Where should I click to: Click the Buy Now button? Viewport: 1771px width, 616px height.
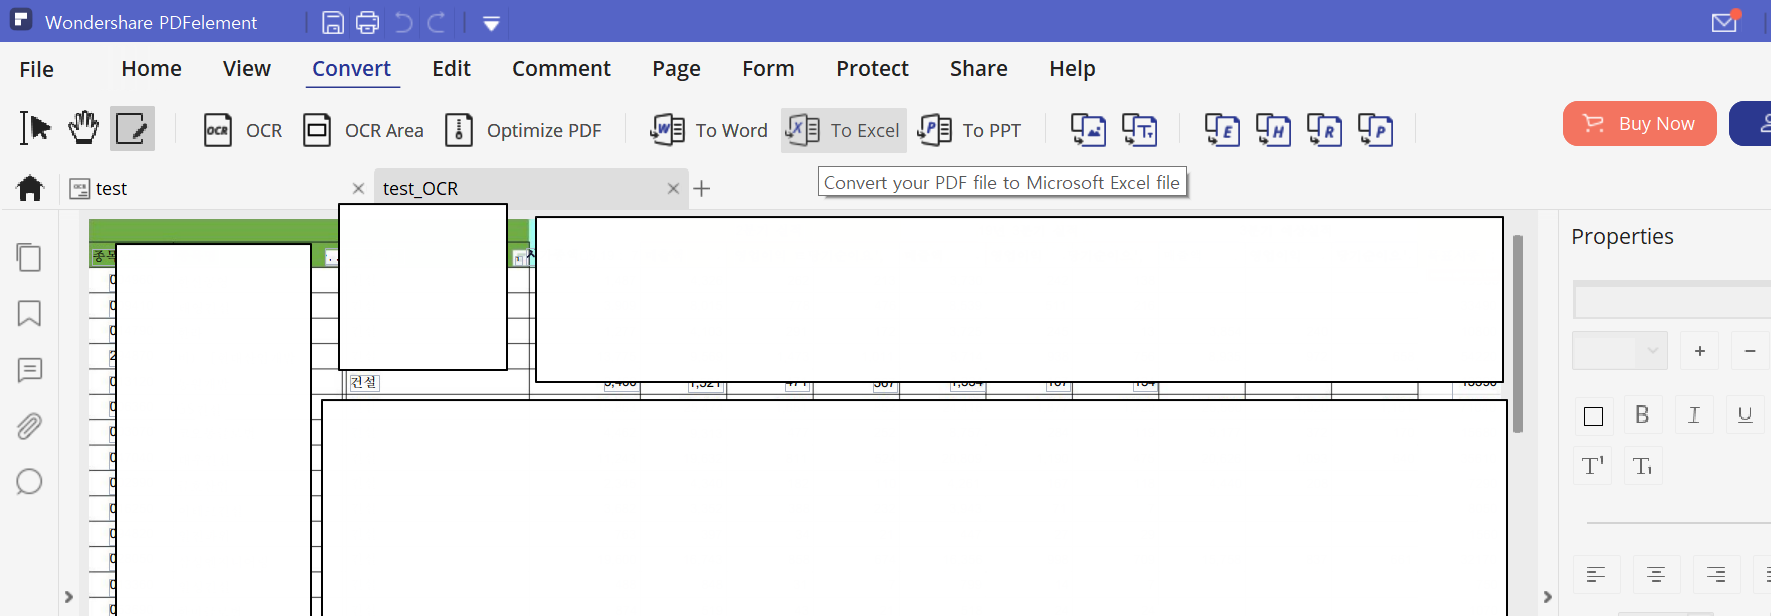[1640, 123]
